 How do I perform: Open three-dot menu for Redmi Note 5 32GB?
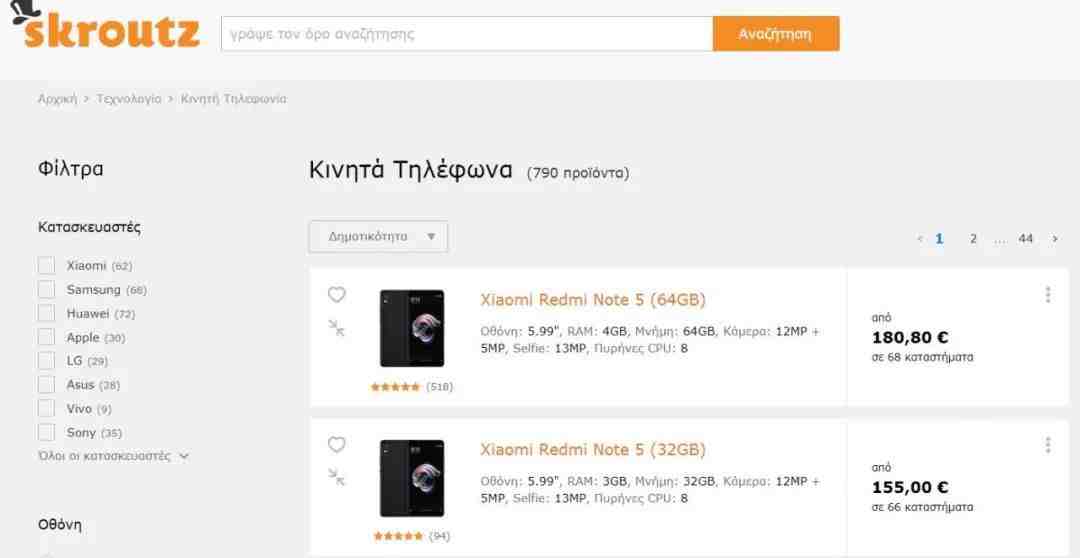(x=1048, y=445)
